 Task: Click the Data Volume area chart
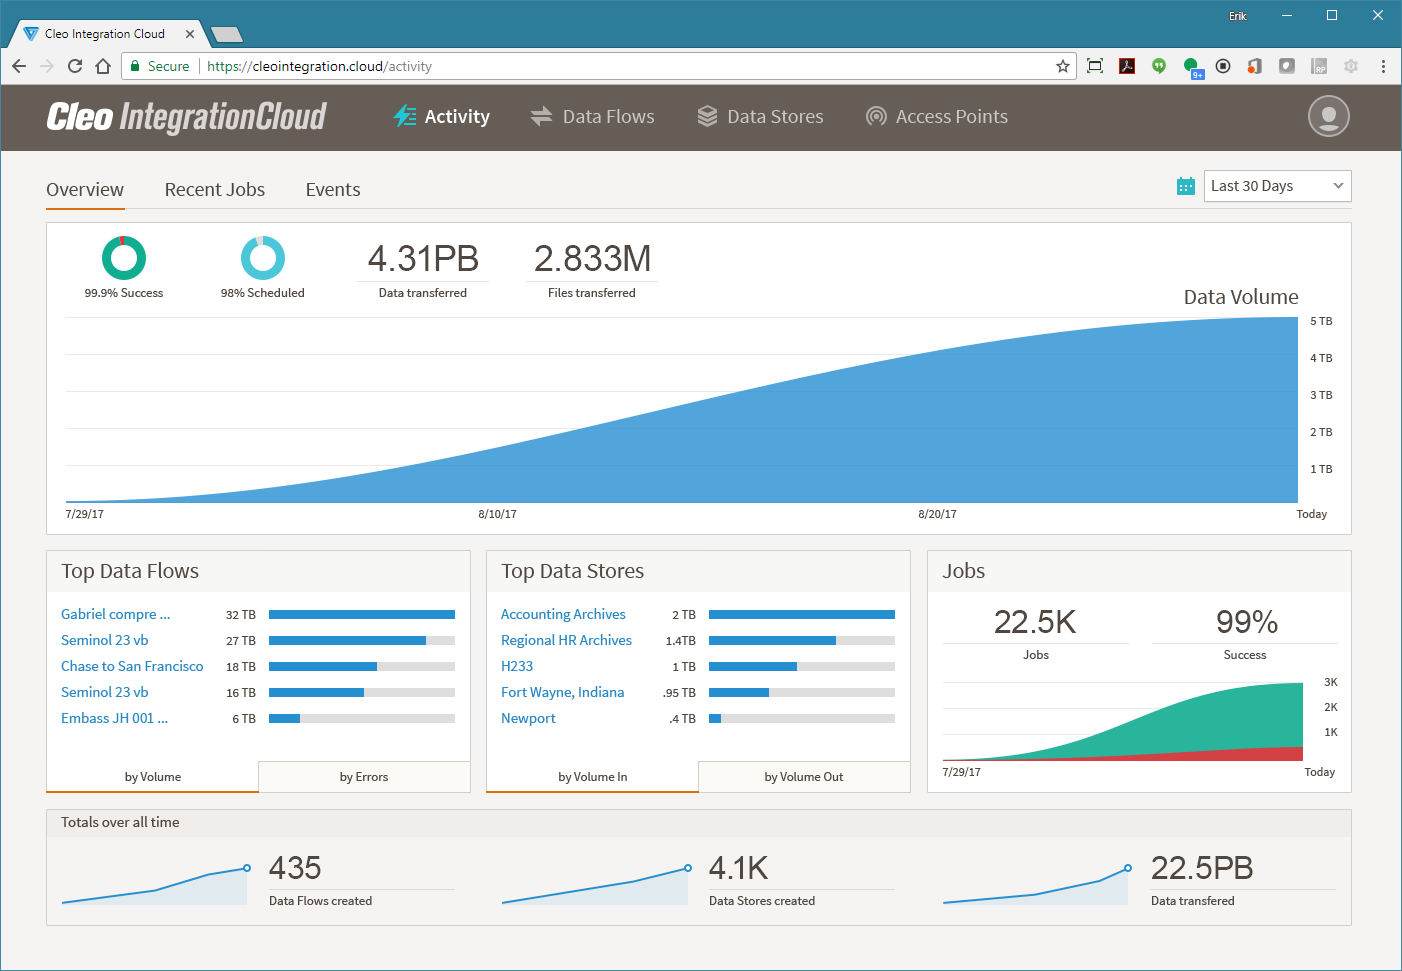click(x=682, y=410)
